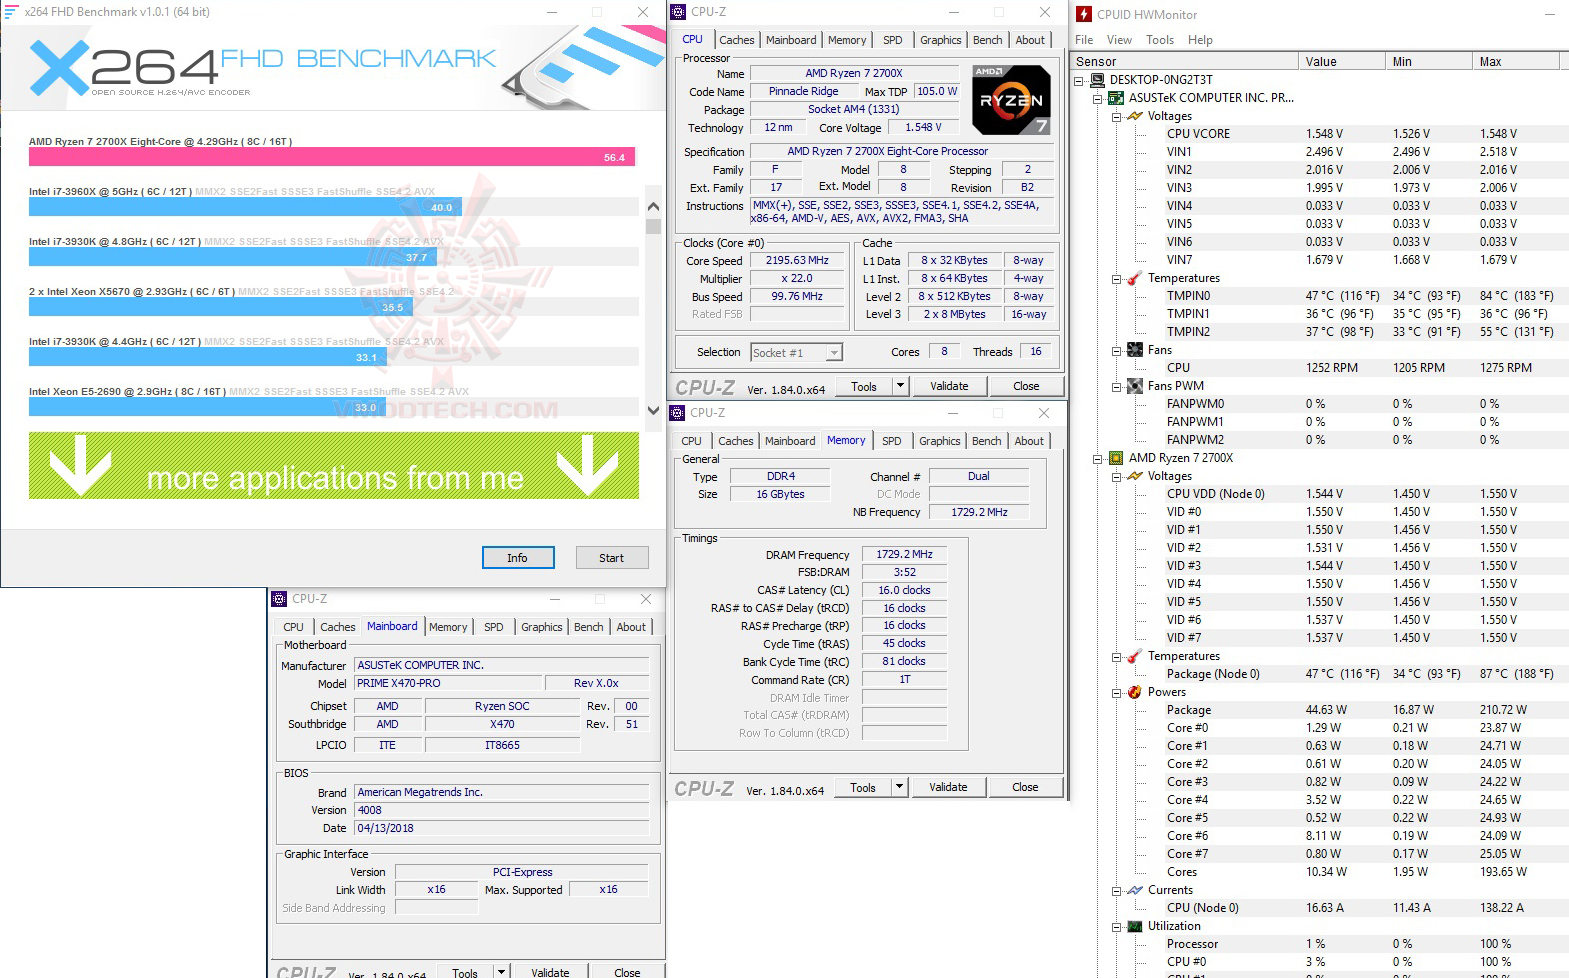This screenshot has width=1569, height=978.
Task: Click the x264 benchmark title bar icon
Action: pyautogui.click(x=12, y=12)
